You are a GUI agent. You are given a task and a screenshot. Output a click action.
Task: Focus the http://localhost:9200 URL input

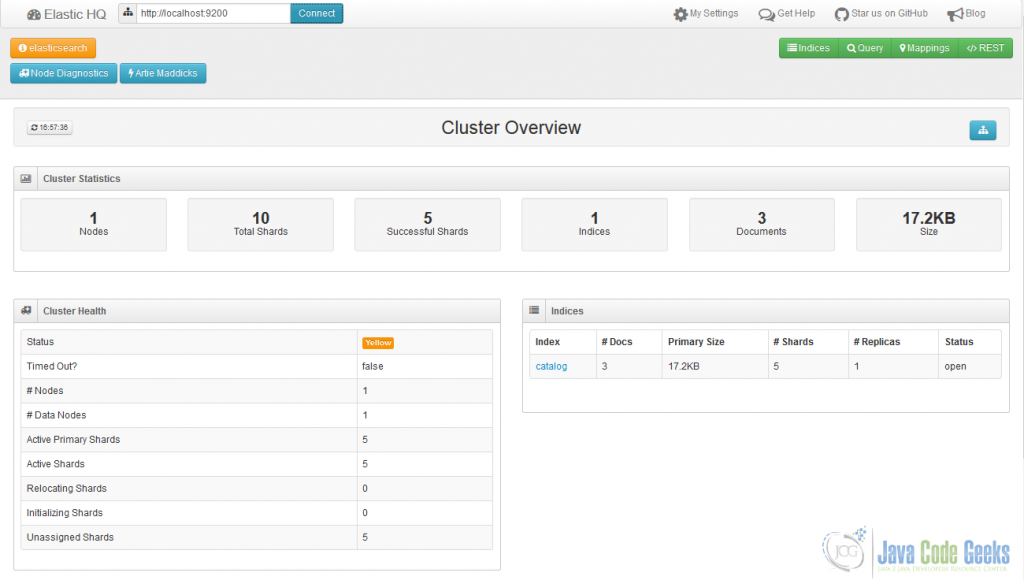pyautogui.click(x=213, y=13)
